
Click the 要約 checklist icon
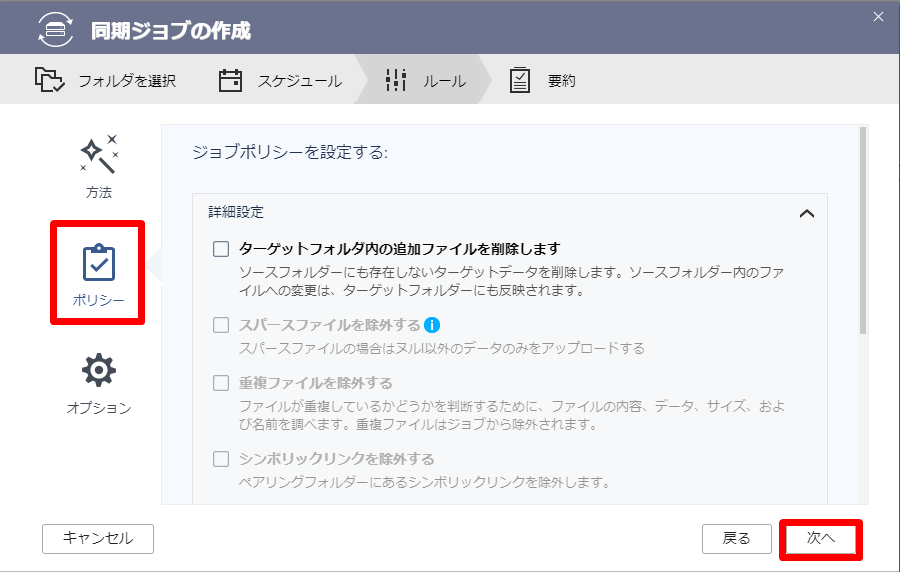tap(519, 80)
